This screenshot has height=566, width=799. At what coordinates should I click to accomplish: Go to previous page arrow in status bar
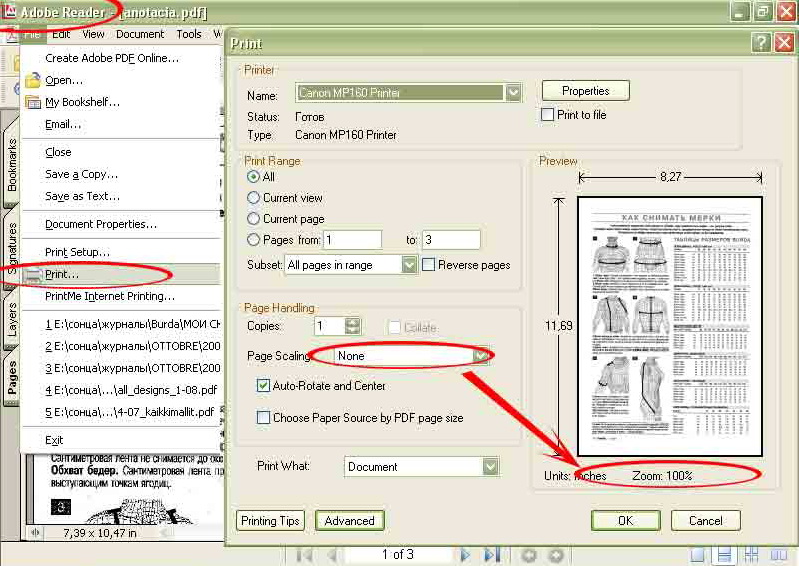pos(332,555)
